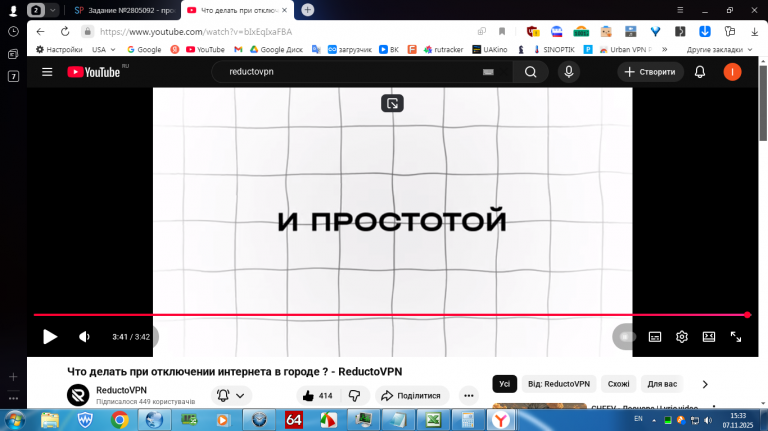Select the Від: ReductoVPN chip
768x431 pixels.
(x=559, y=384)
